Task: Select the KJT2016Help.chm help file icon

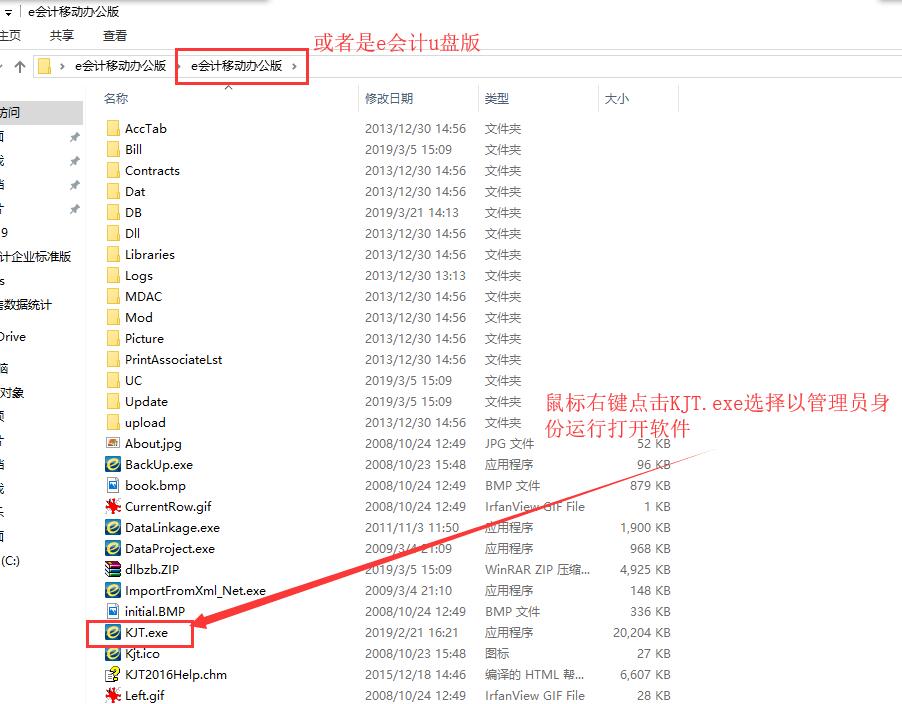Action: [x=113, y=674]
